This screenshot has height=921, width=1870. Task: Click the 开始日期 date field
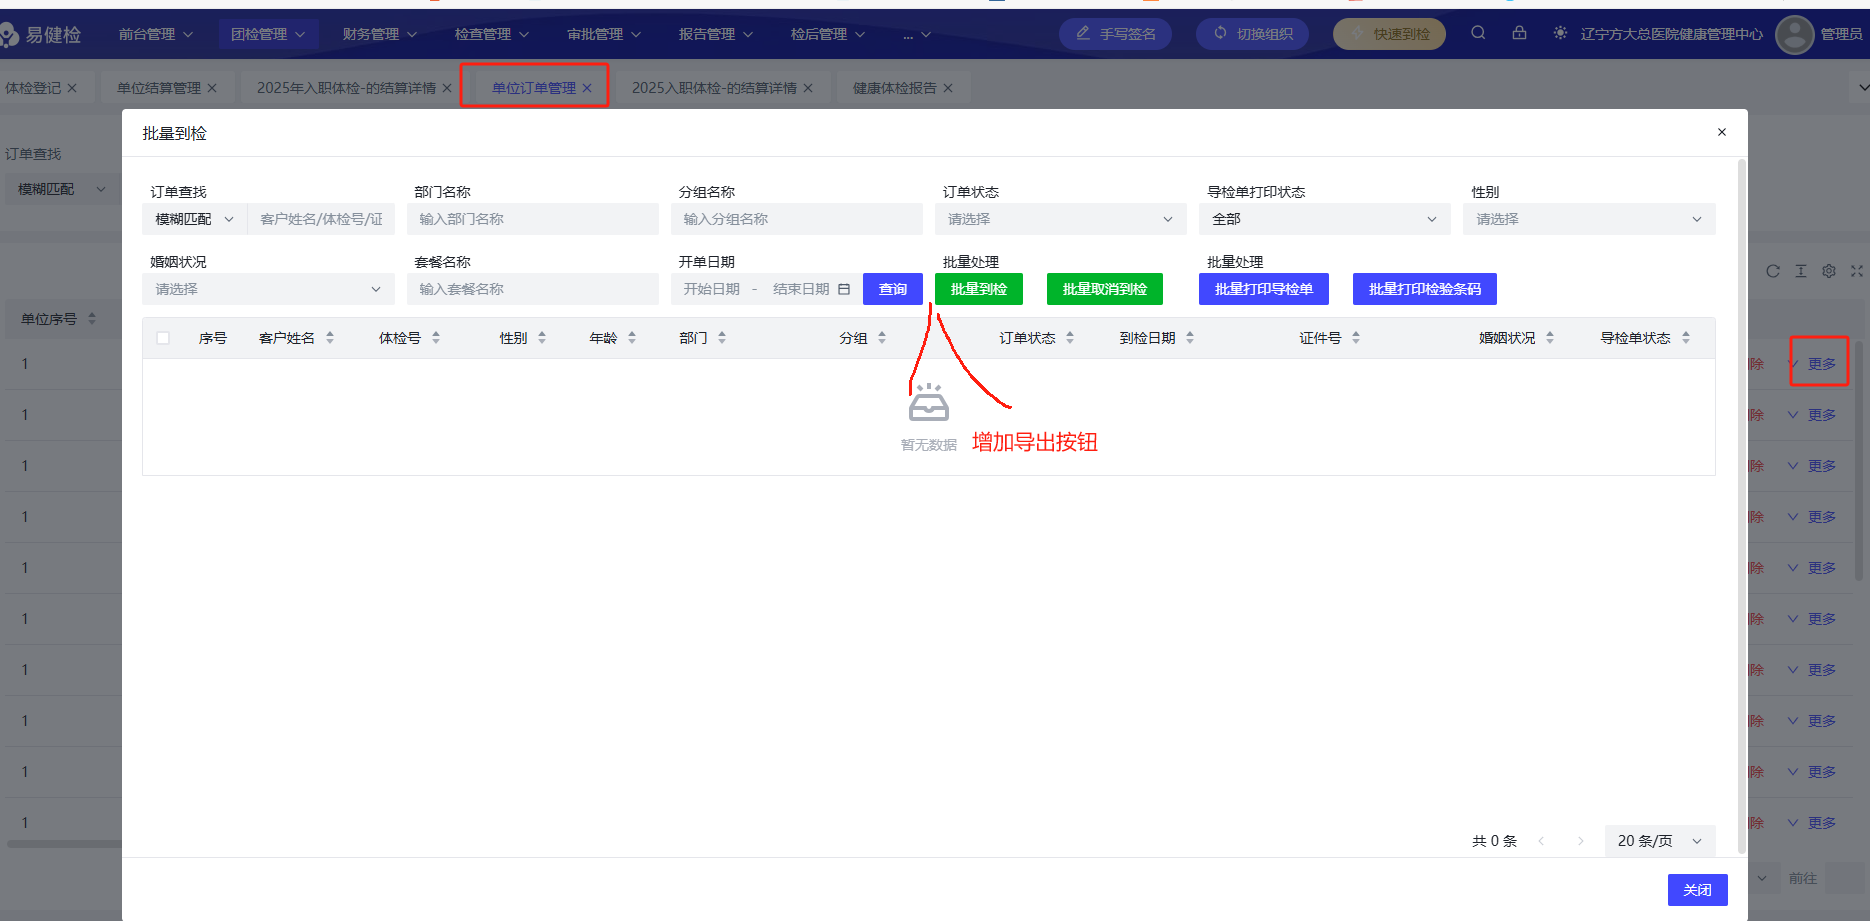click(x=712, y=289)
